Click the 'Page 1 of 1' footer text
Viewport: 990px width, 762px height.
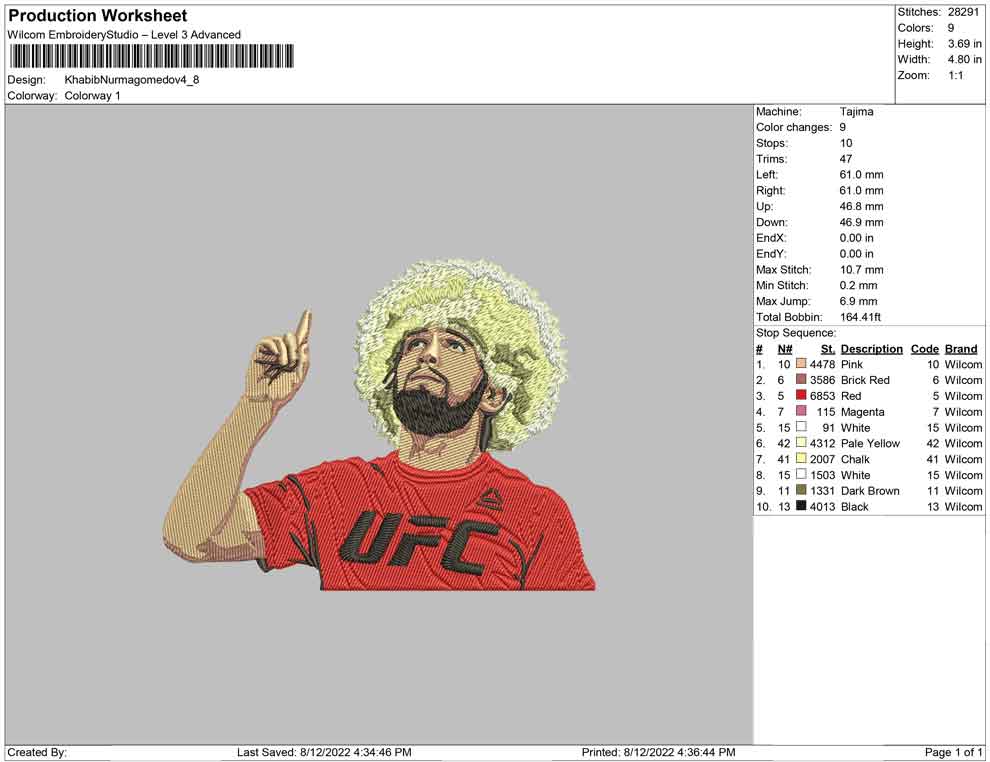953,752
